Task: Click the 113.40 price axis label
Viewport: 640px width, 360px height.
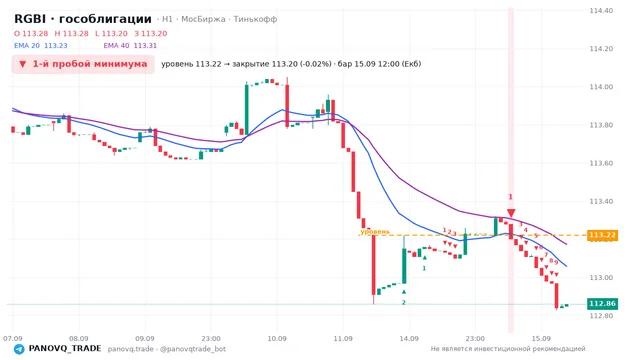Action: [601, 202]
